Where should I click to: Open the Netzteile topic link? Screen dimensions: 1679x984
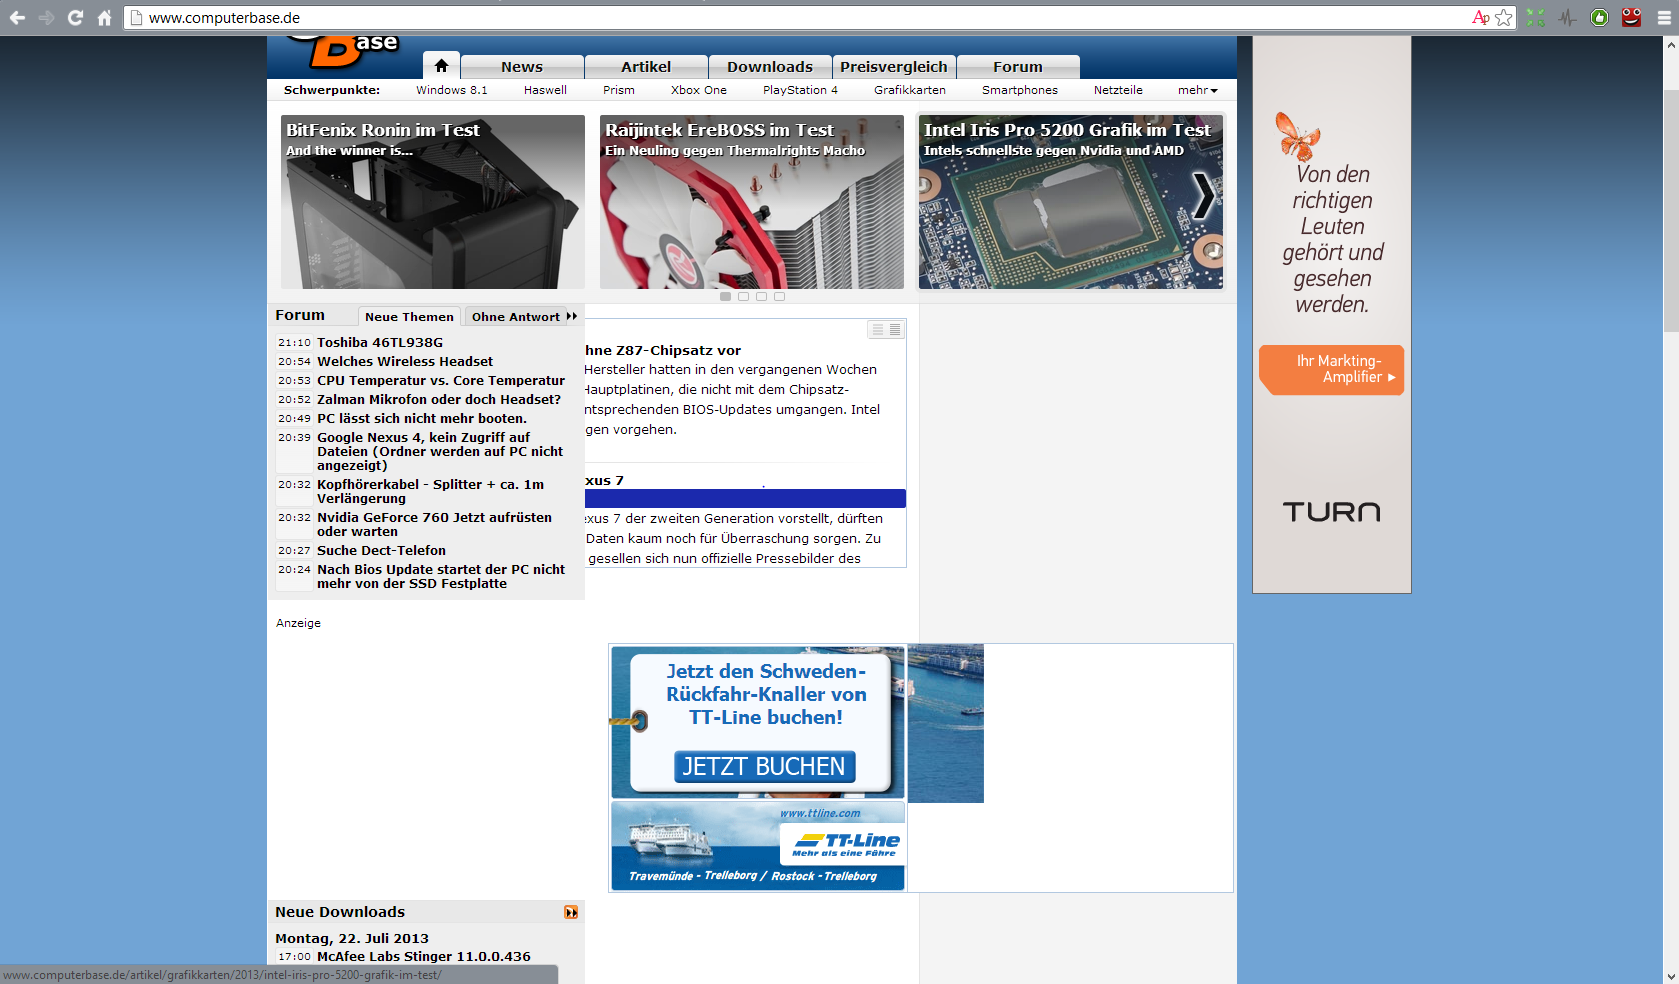(1118, 90)
